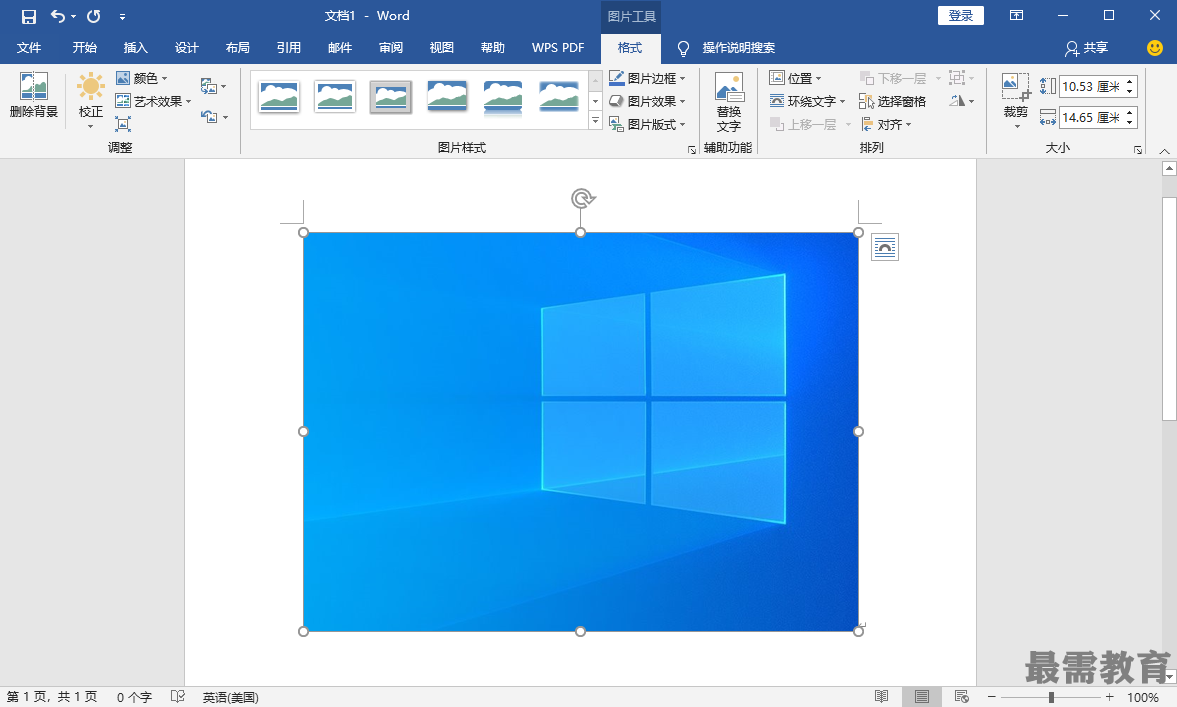Switch to Web Layout view icon

coord(962,697)
